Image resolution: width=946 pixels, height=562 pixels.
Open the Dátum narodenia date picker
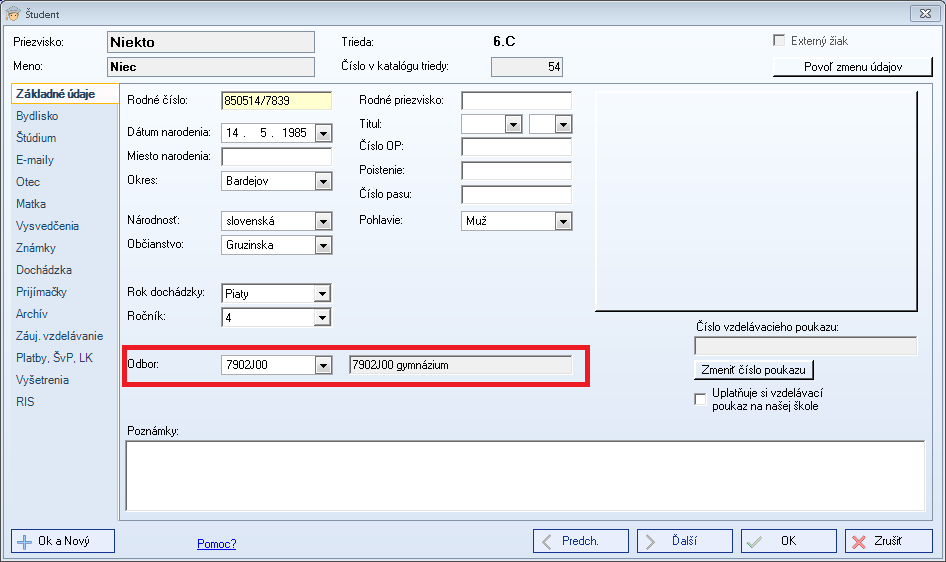[322, 132]
